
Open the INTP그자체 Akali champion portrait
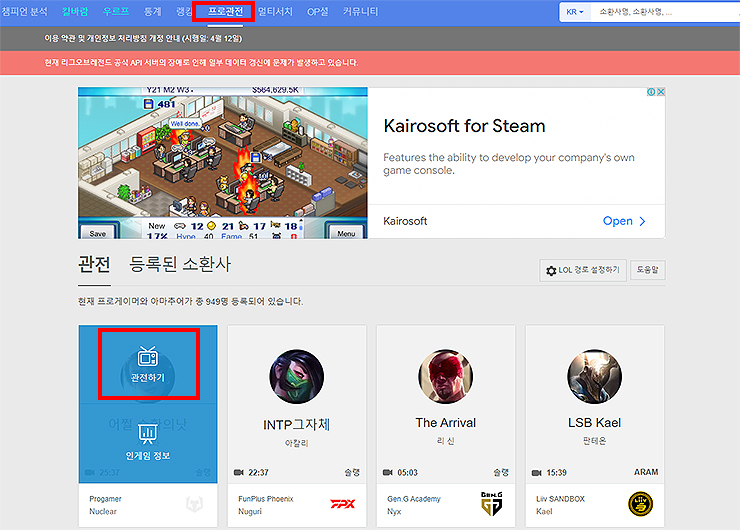click(x=296, y=376)
